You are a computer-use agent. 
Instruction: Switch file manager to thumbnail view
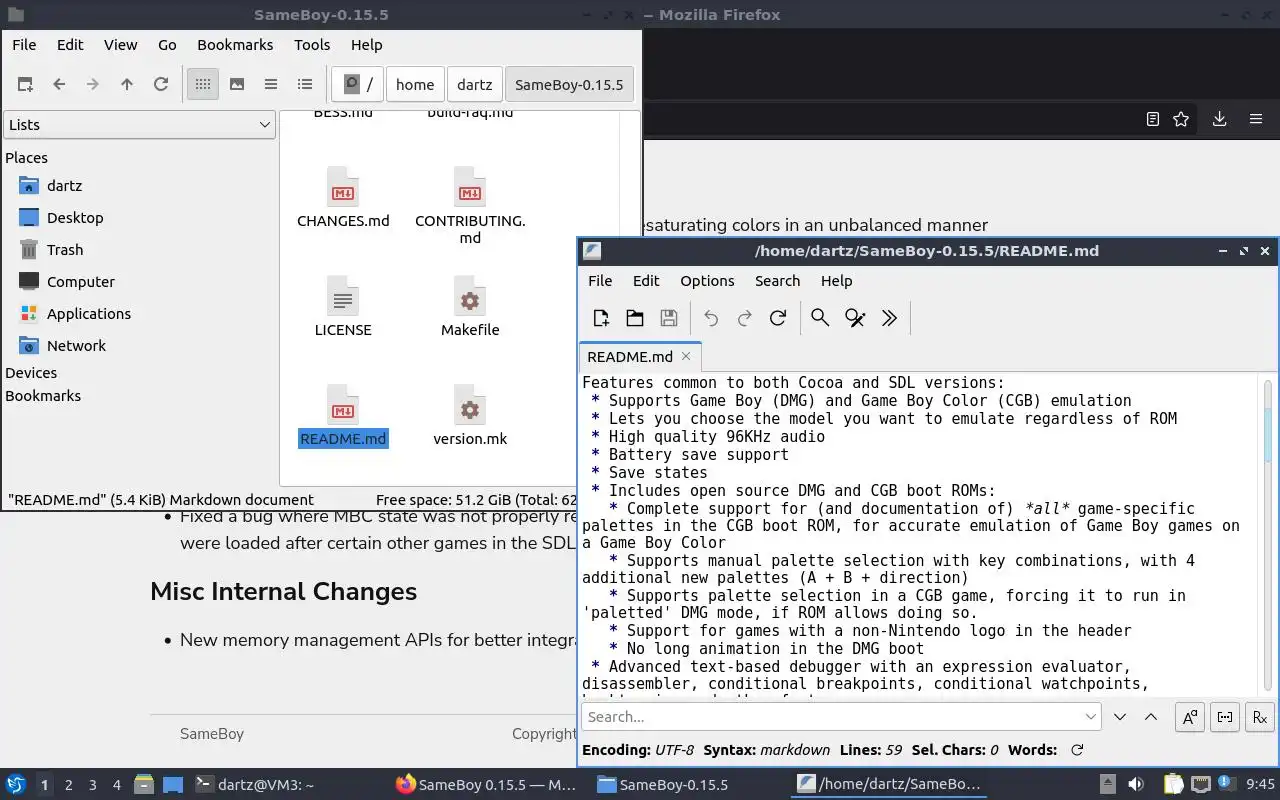pyautogui.click(x=237, y=85)
